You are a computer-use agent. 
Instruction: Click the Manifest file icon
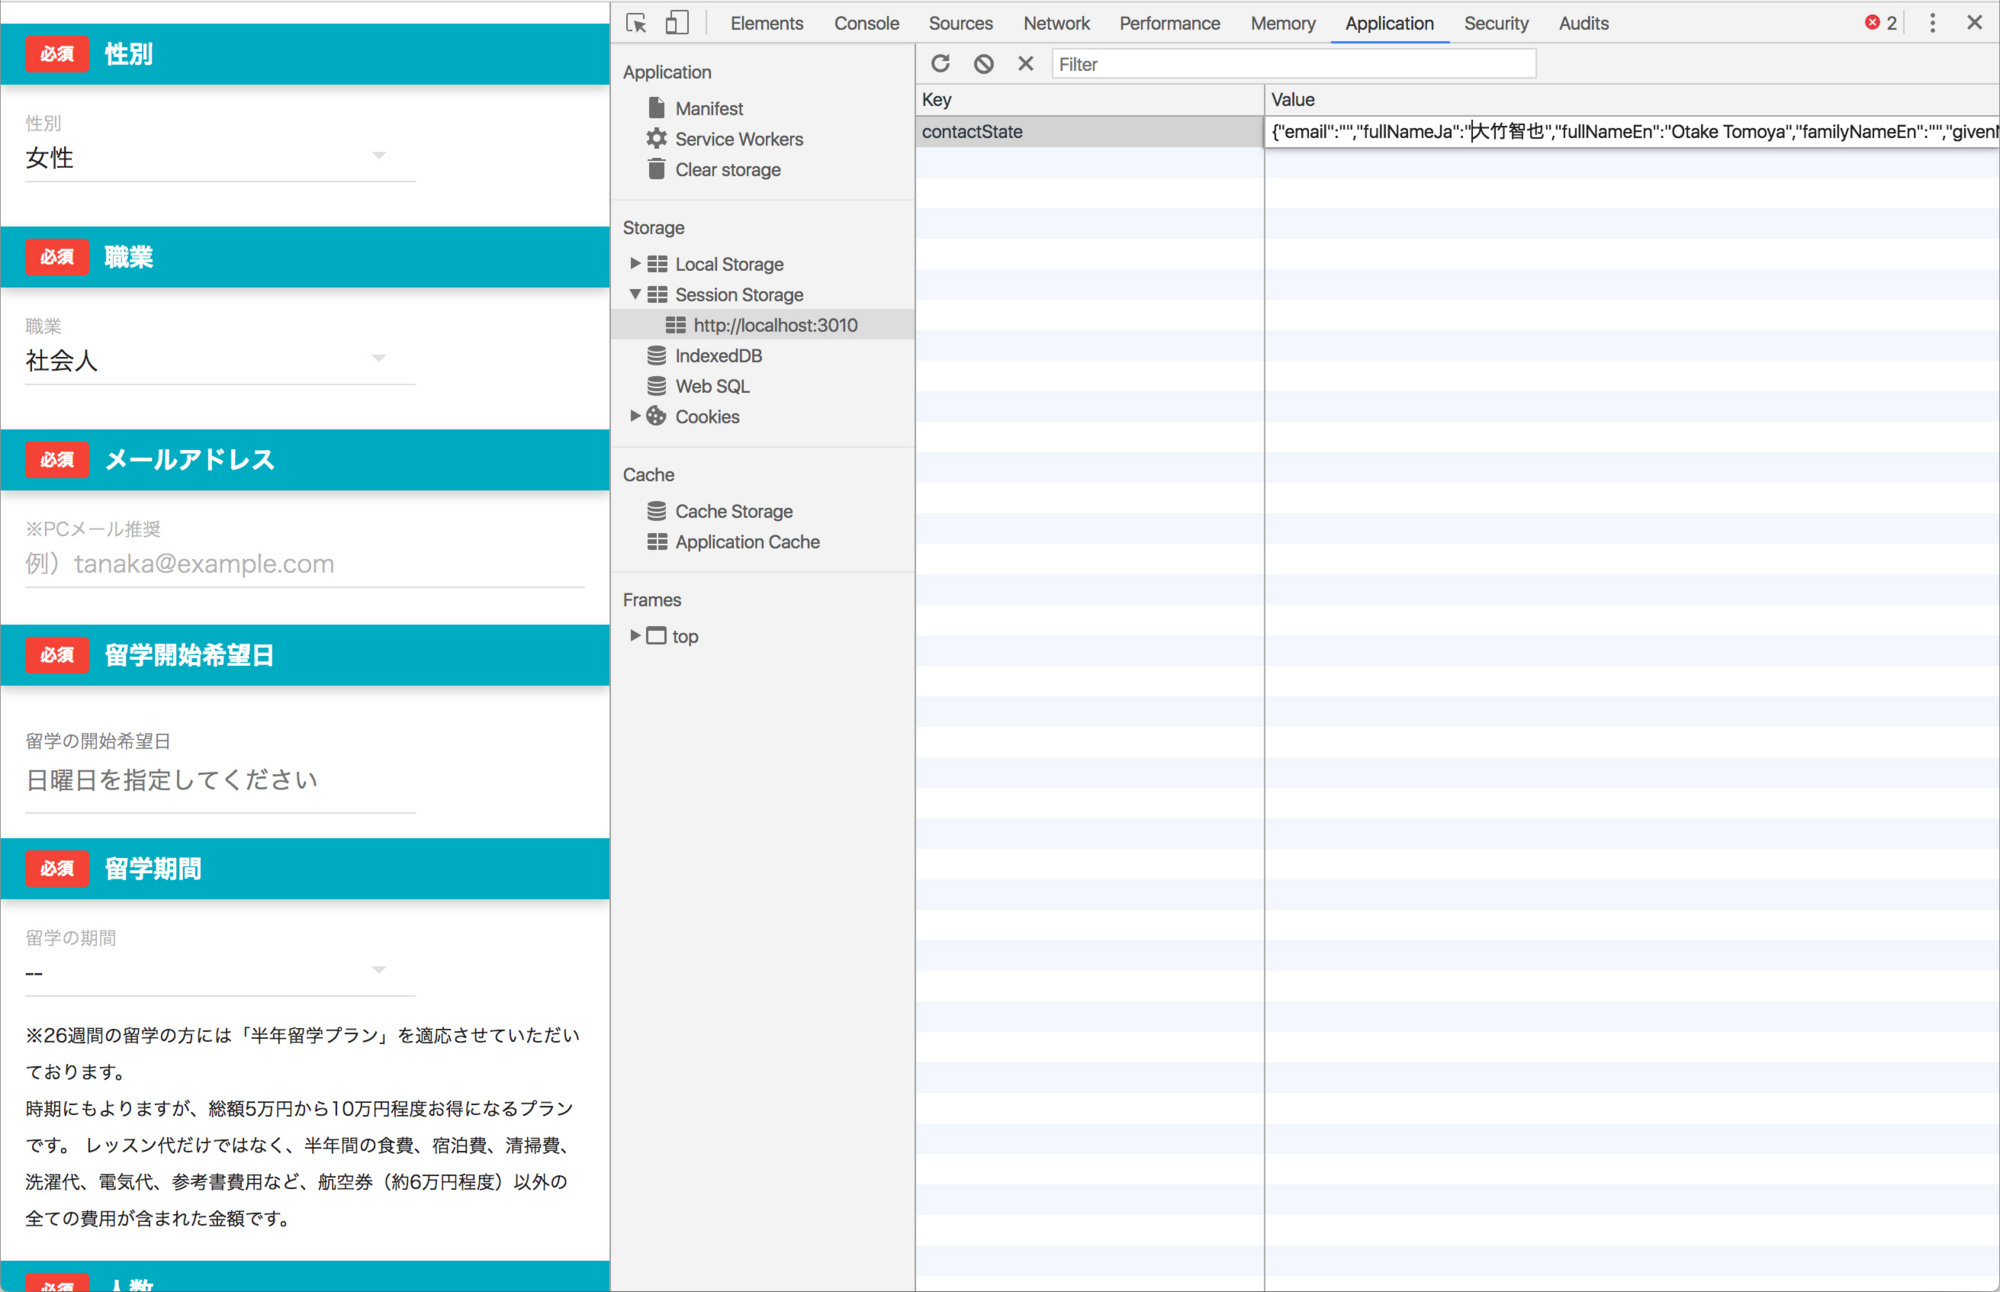pyautogui.click(x=656, y=108)
